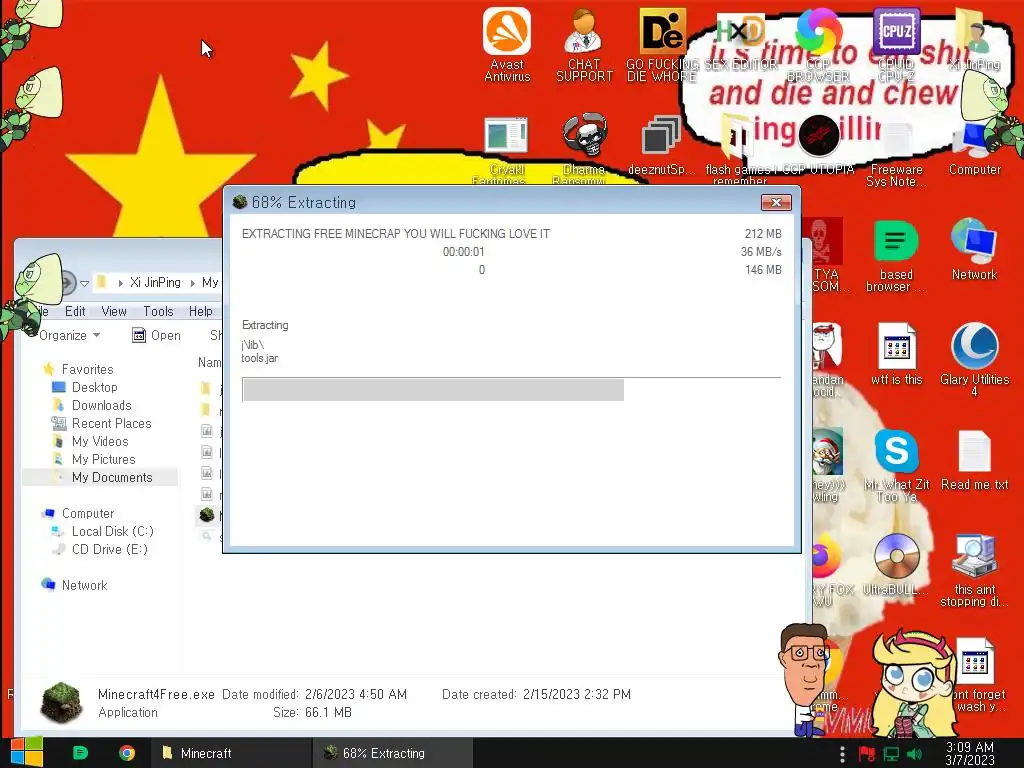
Task: Click the Xi JinPing breadcrumb segment
Action: 155,282
